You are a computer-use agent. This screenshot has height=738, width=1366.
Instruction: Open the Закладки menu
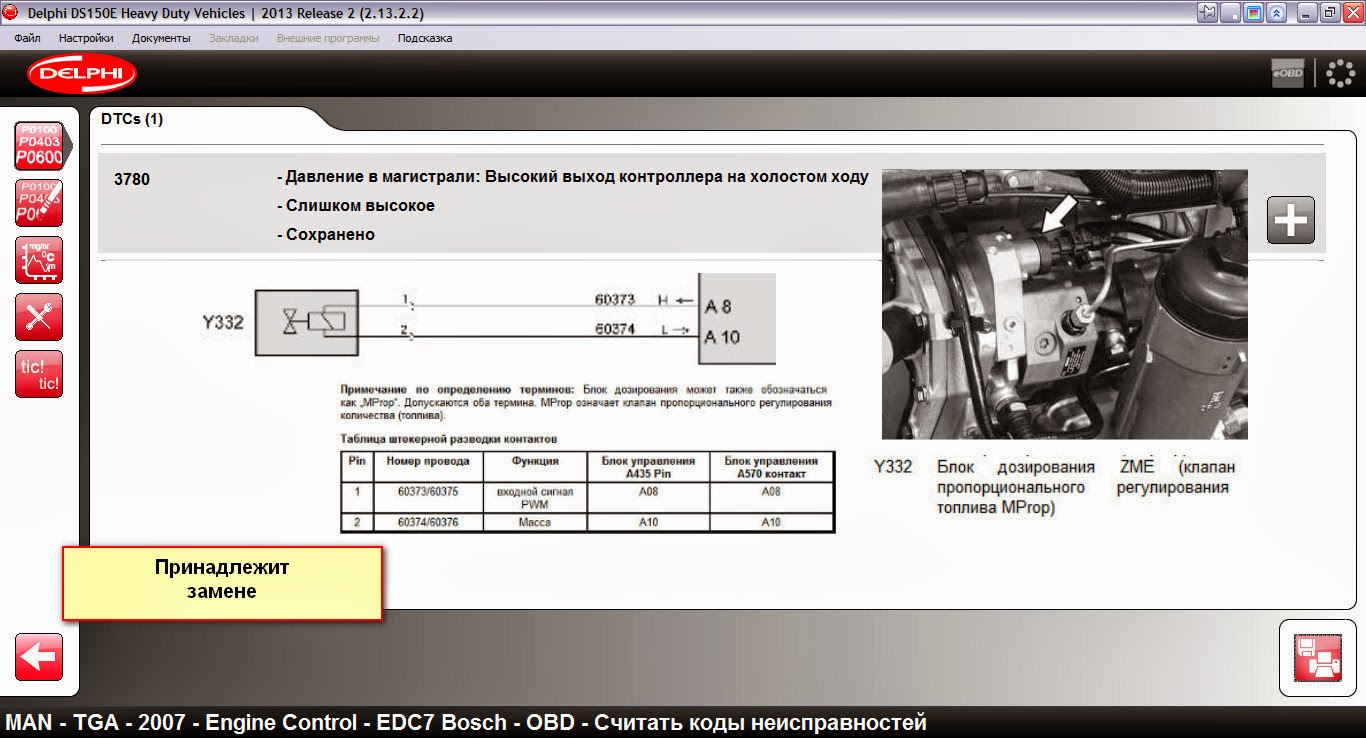click(x=234, y=38)
